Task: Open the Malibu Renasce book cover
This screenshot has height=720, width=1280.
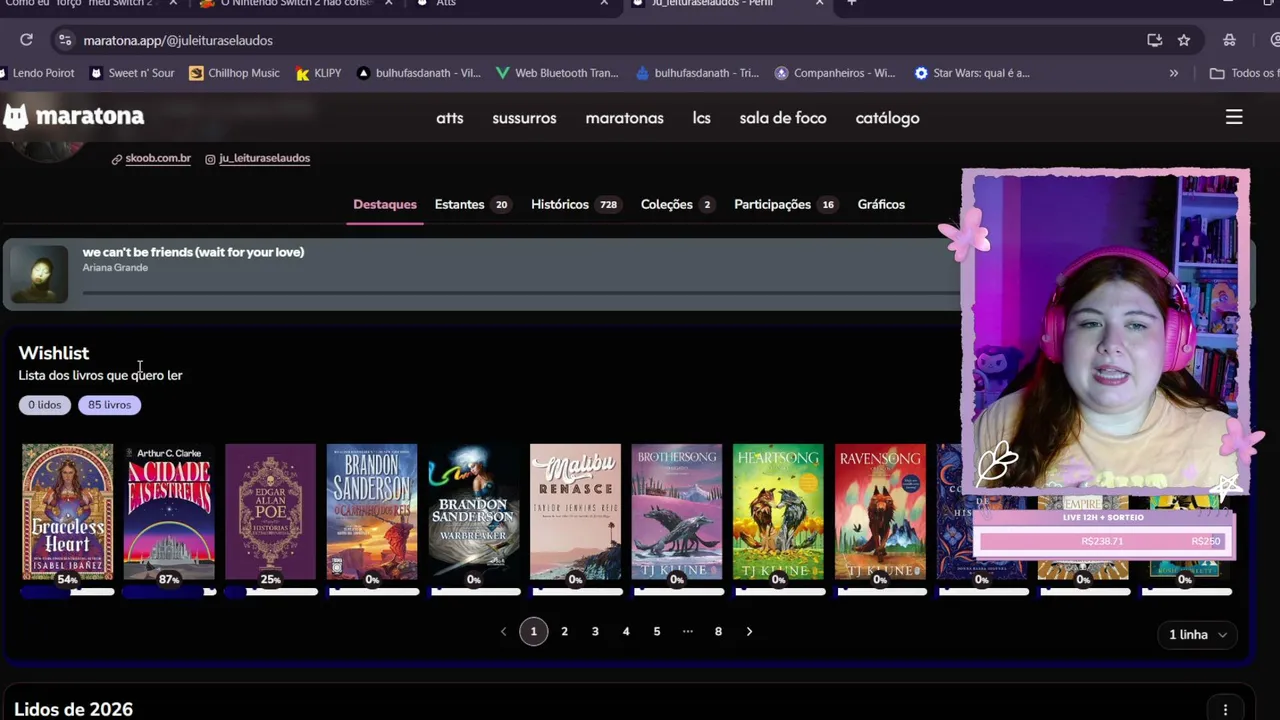Action: click(575, 511)
